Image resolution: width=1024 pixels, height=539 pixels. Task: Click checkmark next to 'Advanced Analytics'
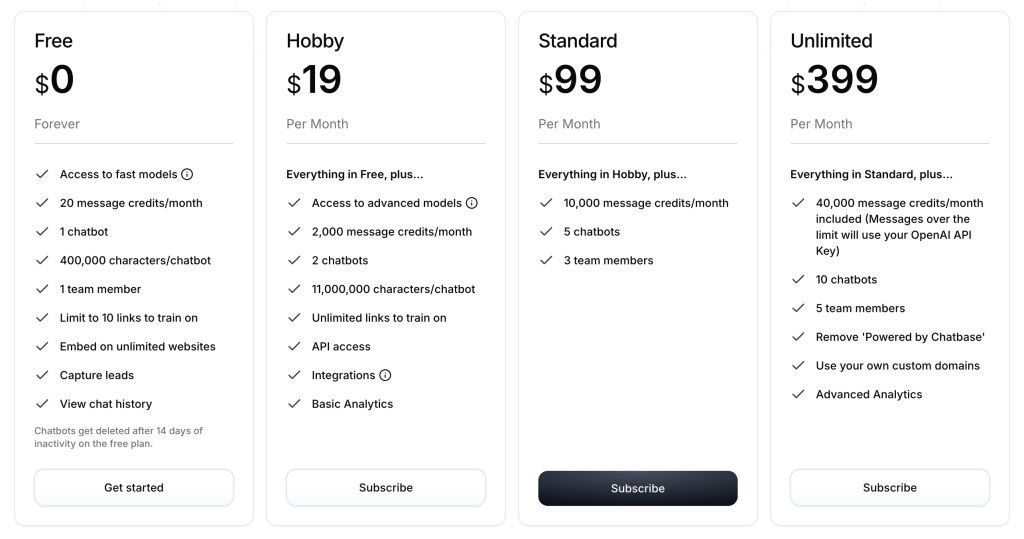[798, 394]
